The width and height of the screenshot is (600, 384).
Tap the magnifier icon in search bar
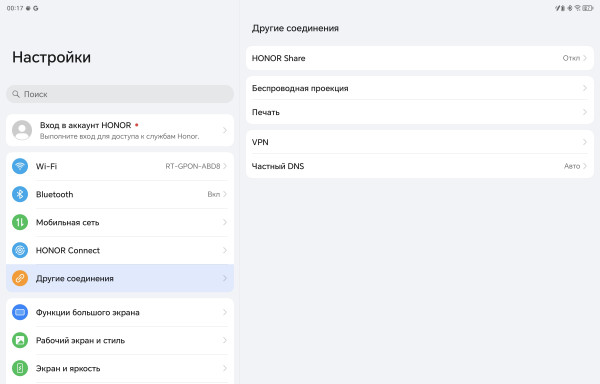pos(16,94)
